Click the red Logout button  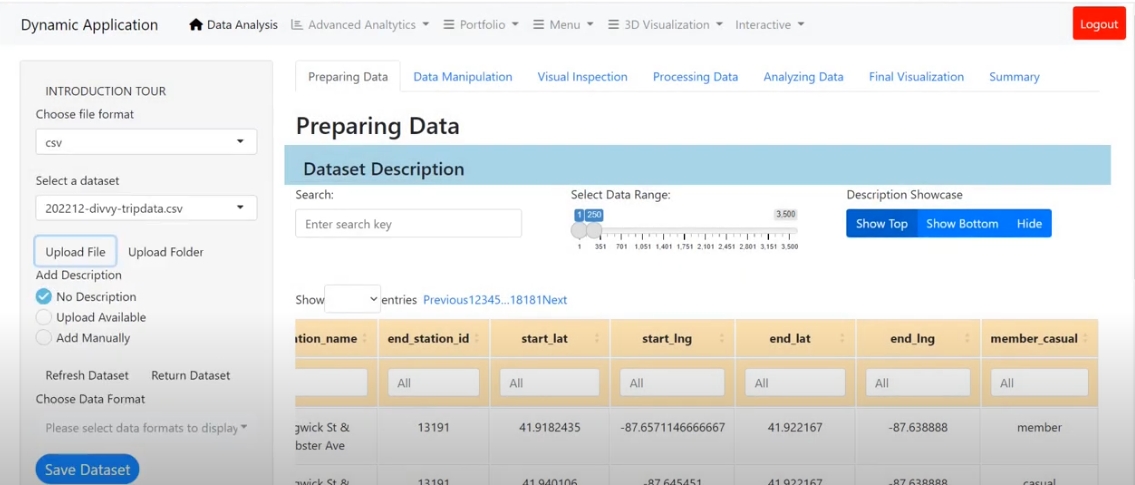click(1099, 24)
